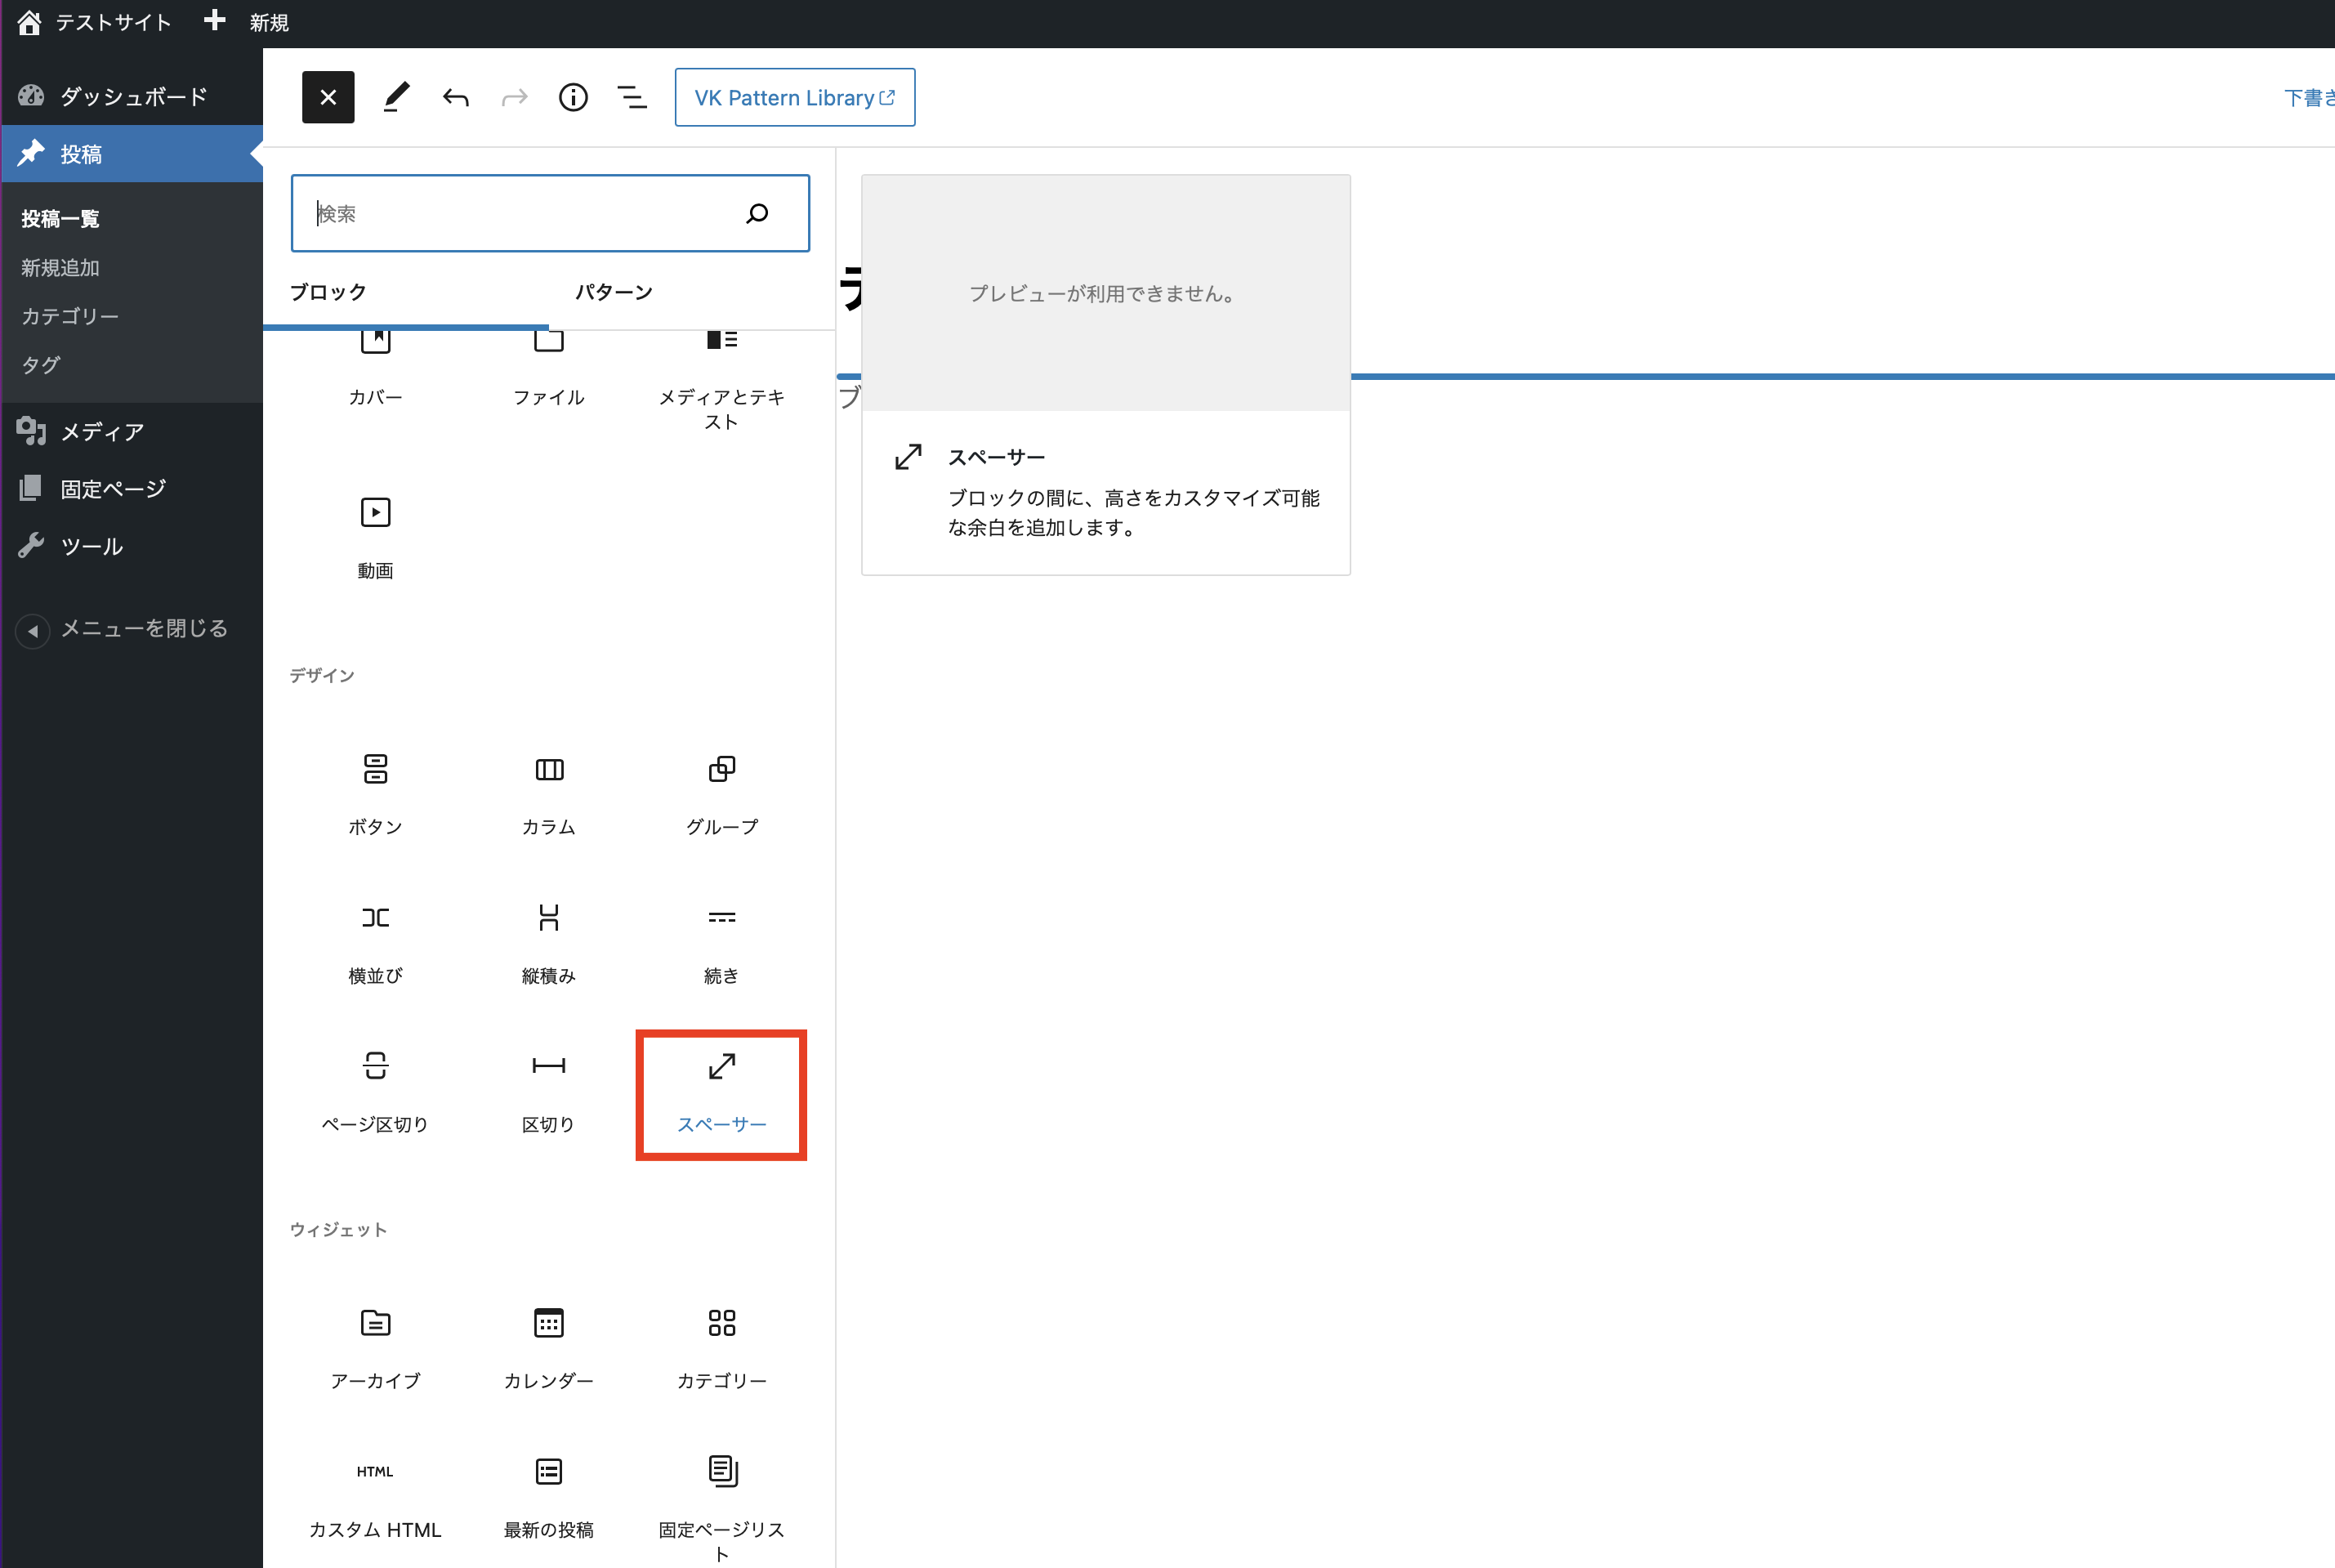This screenshot has width=2335, height=1568.
Task: Insert the Spacer (スペーサー) block
Action: [721, 1093]
